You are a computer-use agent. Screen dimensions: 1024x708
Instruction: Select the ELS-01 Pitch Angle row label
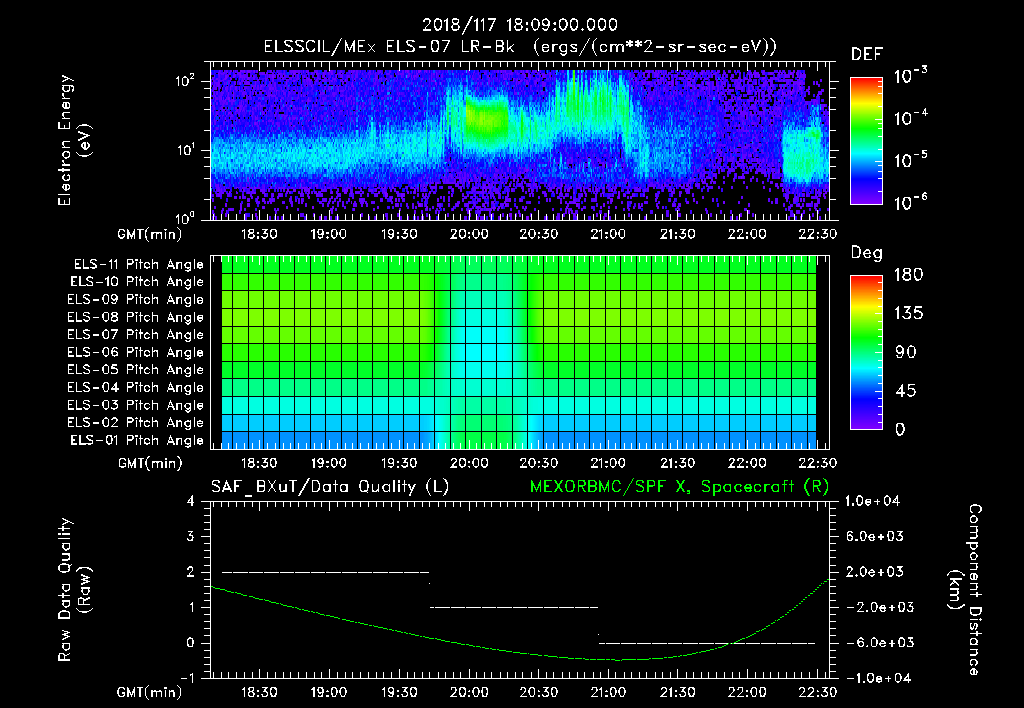(x=137, y=440)
